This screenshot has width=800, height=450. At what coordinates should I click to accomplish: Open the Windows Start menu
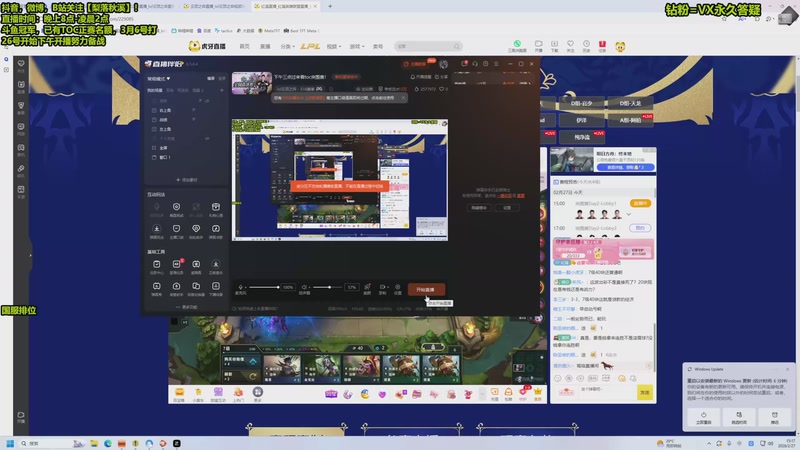10,443
